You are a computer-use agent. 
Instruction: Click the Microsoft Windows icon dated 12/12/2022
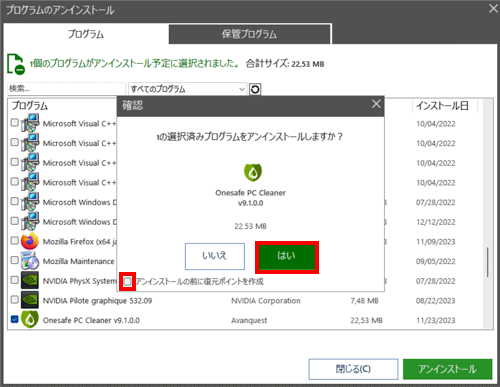coord(30,221)
